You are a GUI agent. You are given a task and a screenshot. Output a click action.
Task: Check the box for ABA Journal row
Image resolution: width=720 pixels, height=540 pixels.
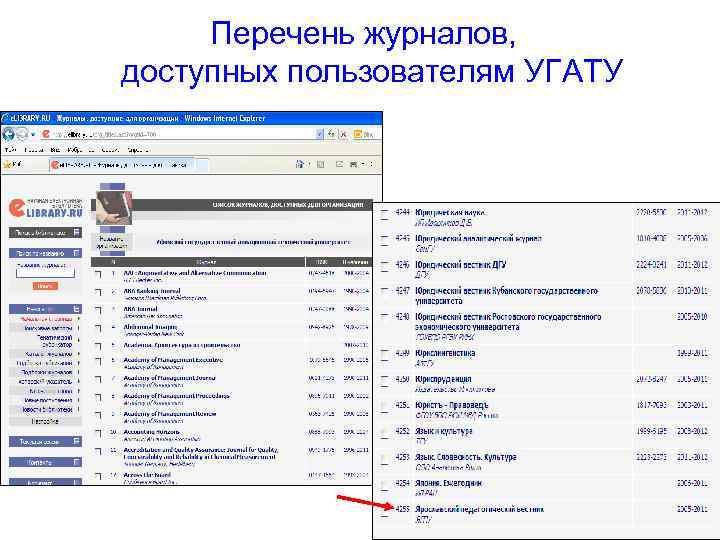point(98,310)
